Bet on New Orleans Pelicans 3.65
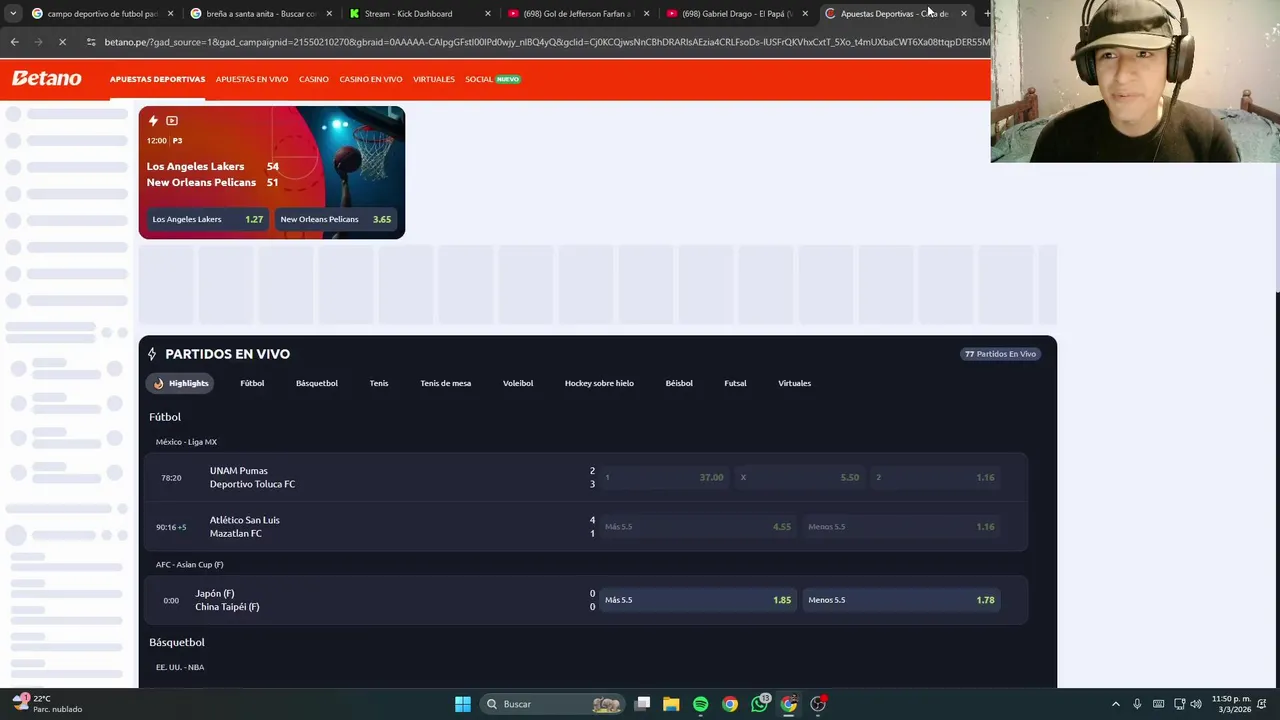This screenshot has width=1280, height=720. 336,219
